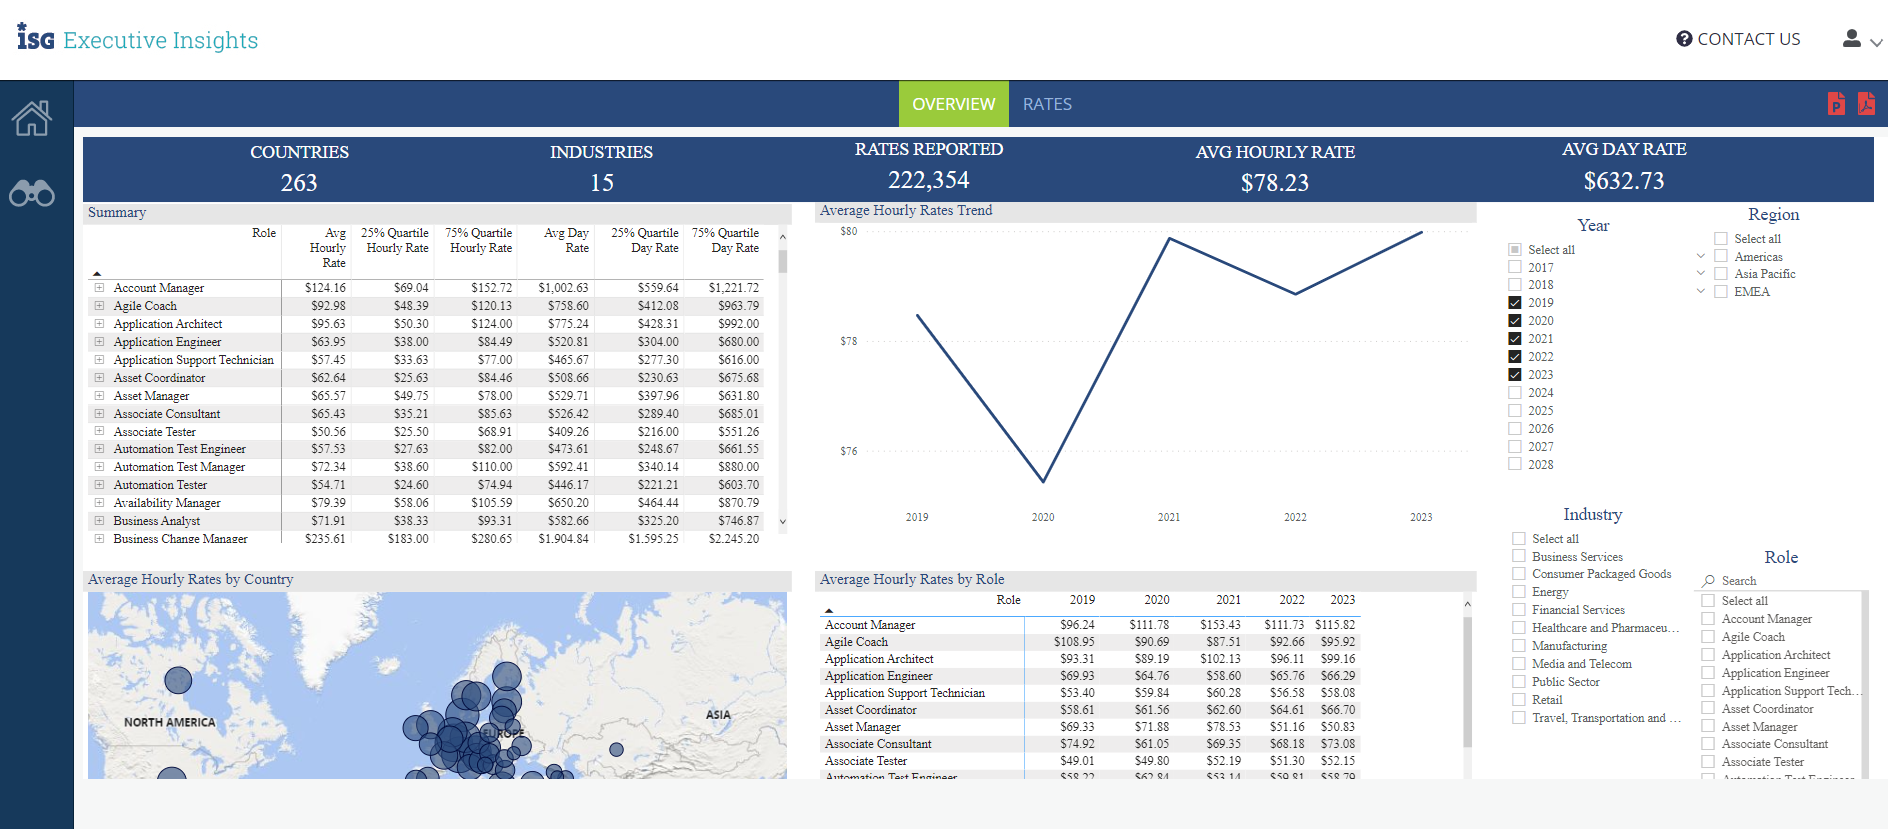The width and height of the screenshot is (1888, 829).
Task: Open the user account icon
Action: pos(1852,38)
